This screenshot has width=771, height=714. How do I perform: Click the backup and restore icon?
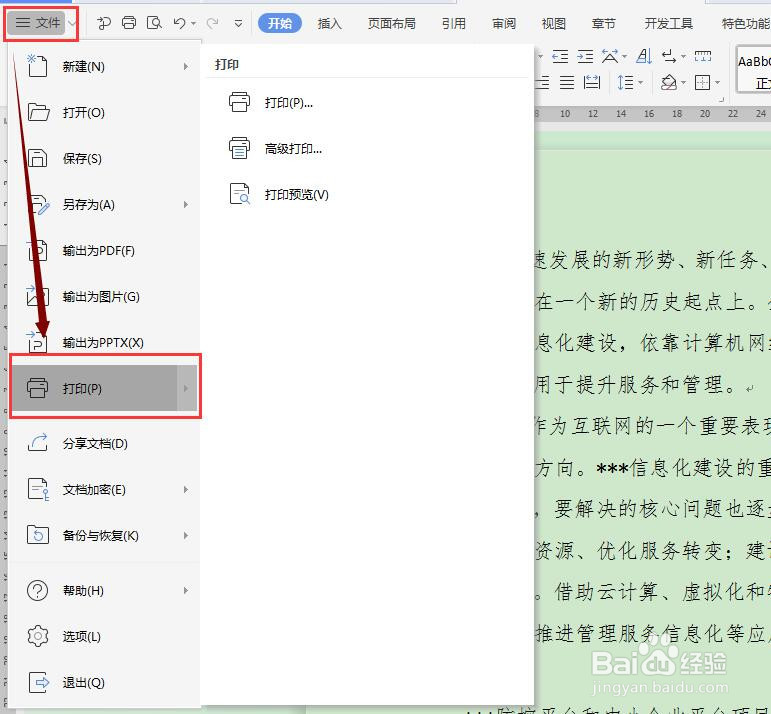click(x=38, y=534)
